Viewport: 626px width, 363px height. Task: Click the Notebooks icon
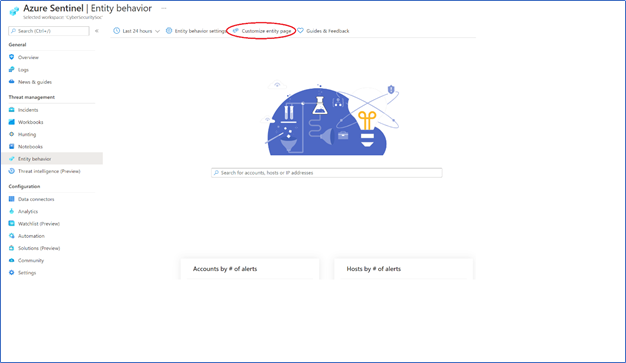(x=12, y=146)
